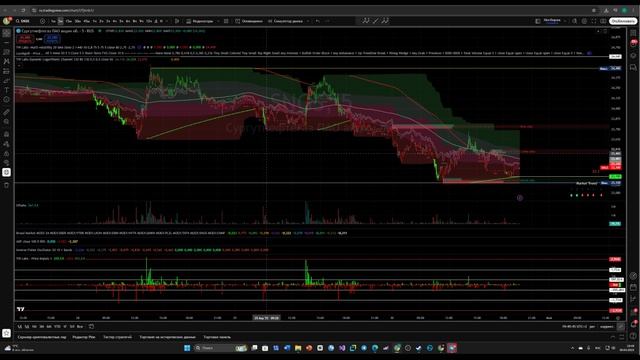This screenshot has height=360, width=640.
Task: Select the brush drawing tool
Action: (7, 80)
